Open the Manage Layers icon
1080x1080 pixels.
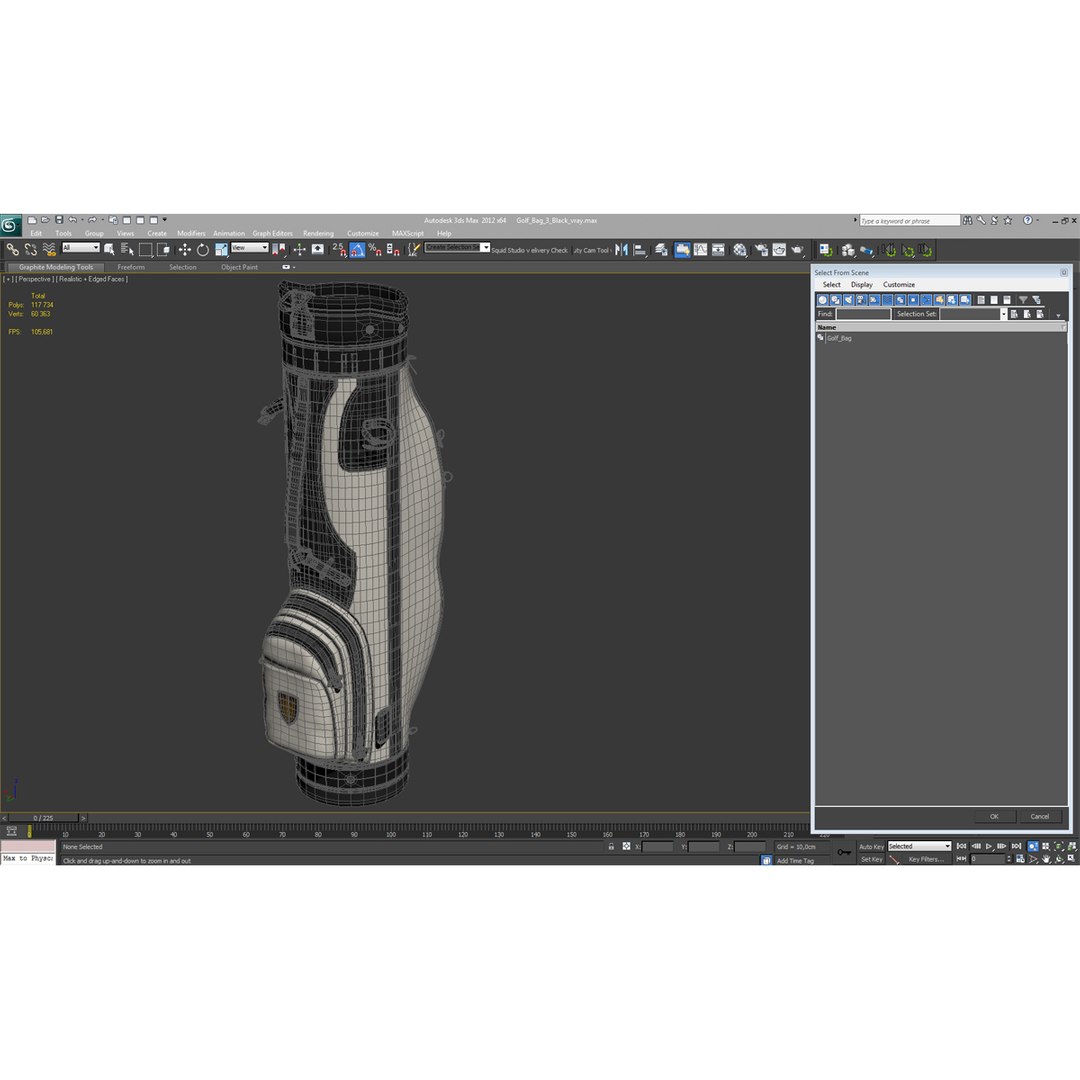tap(661, 250)
